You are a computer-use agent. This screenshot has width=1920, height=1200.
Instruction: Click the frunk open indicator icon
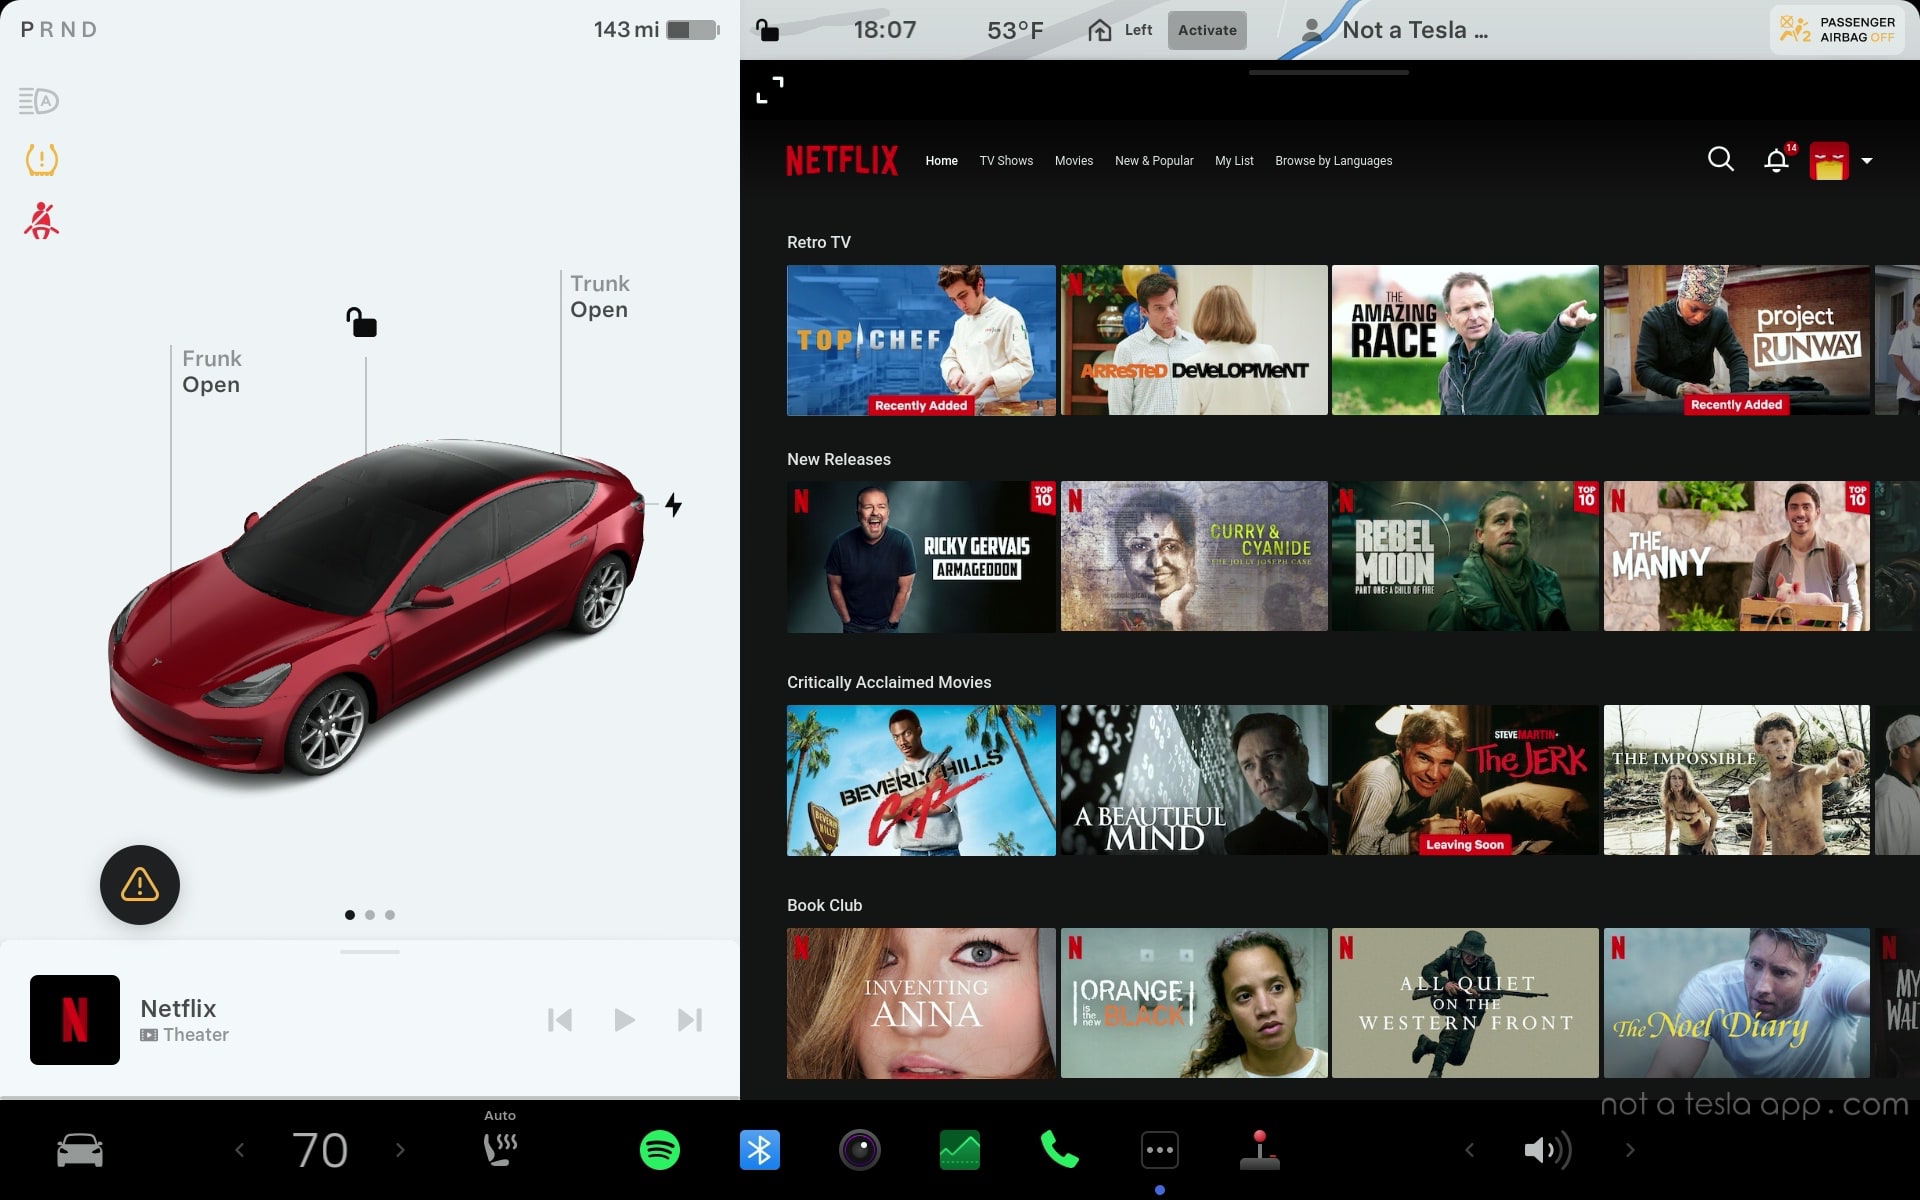[x=213, y=371]
